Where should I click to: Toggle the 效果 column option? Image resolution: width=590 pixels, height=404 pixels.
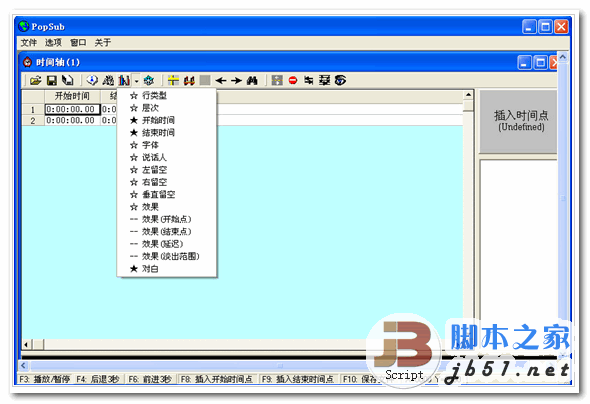pyautogui.click(x=167, y=207)
